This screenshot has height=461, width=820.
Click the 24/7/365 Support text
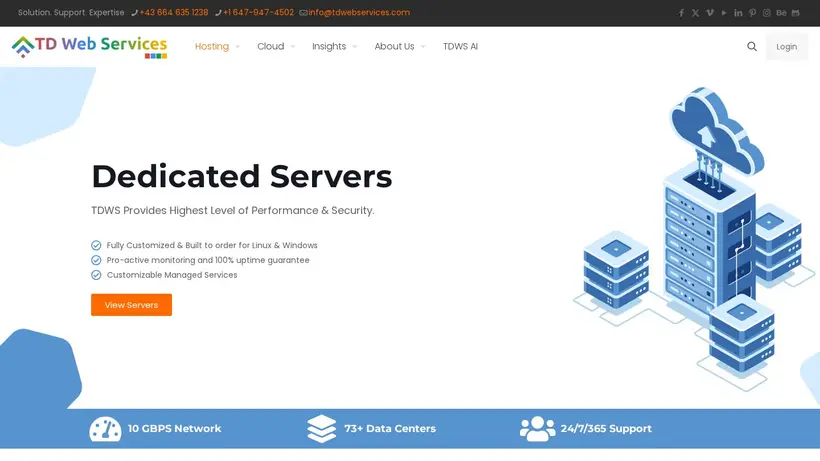[606, 429]
